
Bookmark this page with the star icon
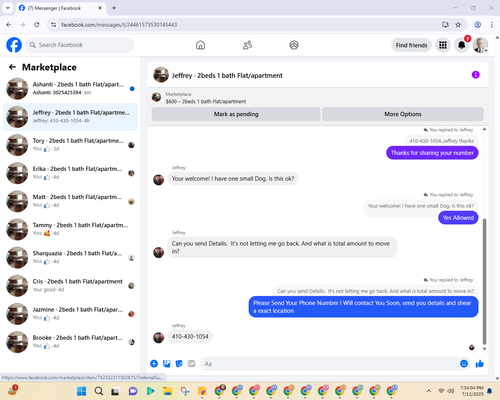click(x=458, y=25)
